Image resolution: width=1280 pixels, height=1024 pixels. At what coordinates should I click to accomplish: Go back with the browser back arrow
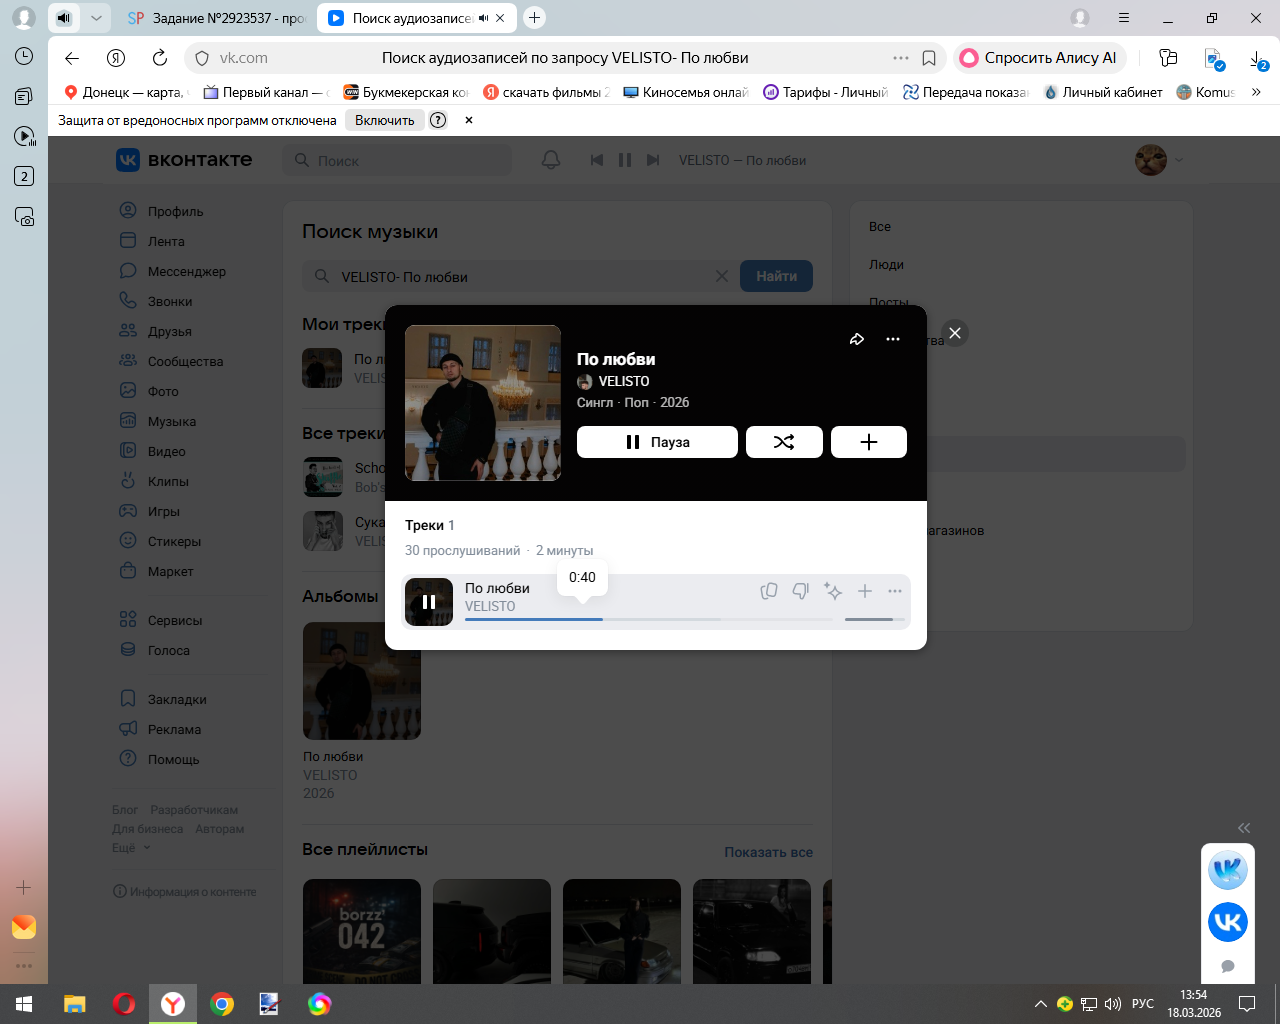(x=72, y=58)
